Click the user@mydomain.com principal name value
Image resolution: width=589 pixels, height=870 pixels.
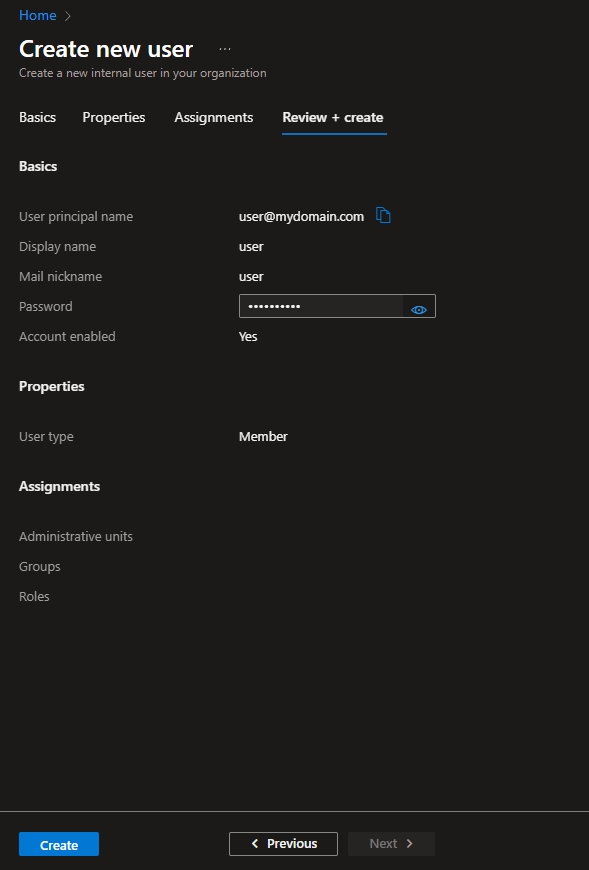coord(301,216)
